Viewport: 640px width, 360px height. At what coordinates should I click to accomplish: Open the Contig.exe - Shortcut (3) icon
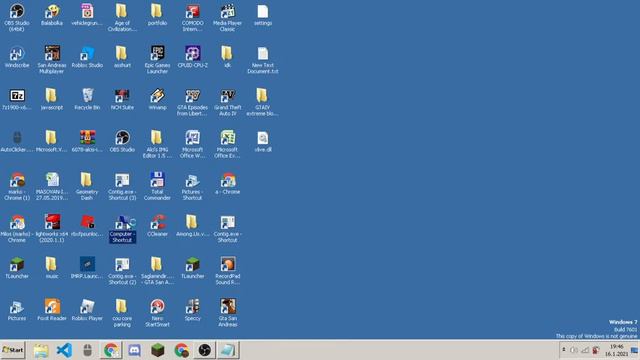pyautogui.click(x=122, y=186)
